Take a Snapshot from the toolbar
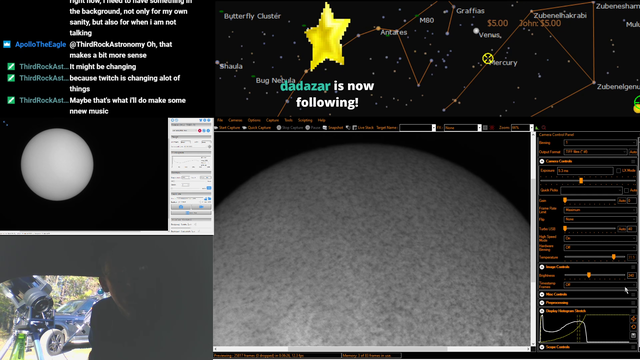640x360 pixels. pos(333,128)
